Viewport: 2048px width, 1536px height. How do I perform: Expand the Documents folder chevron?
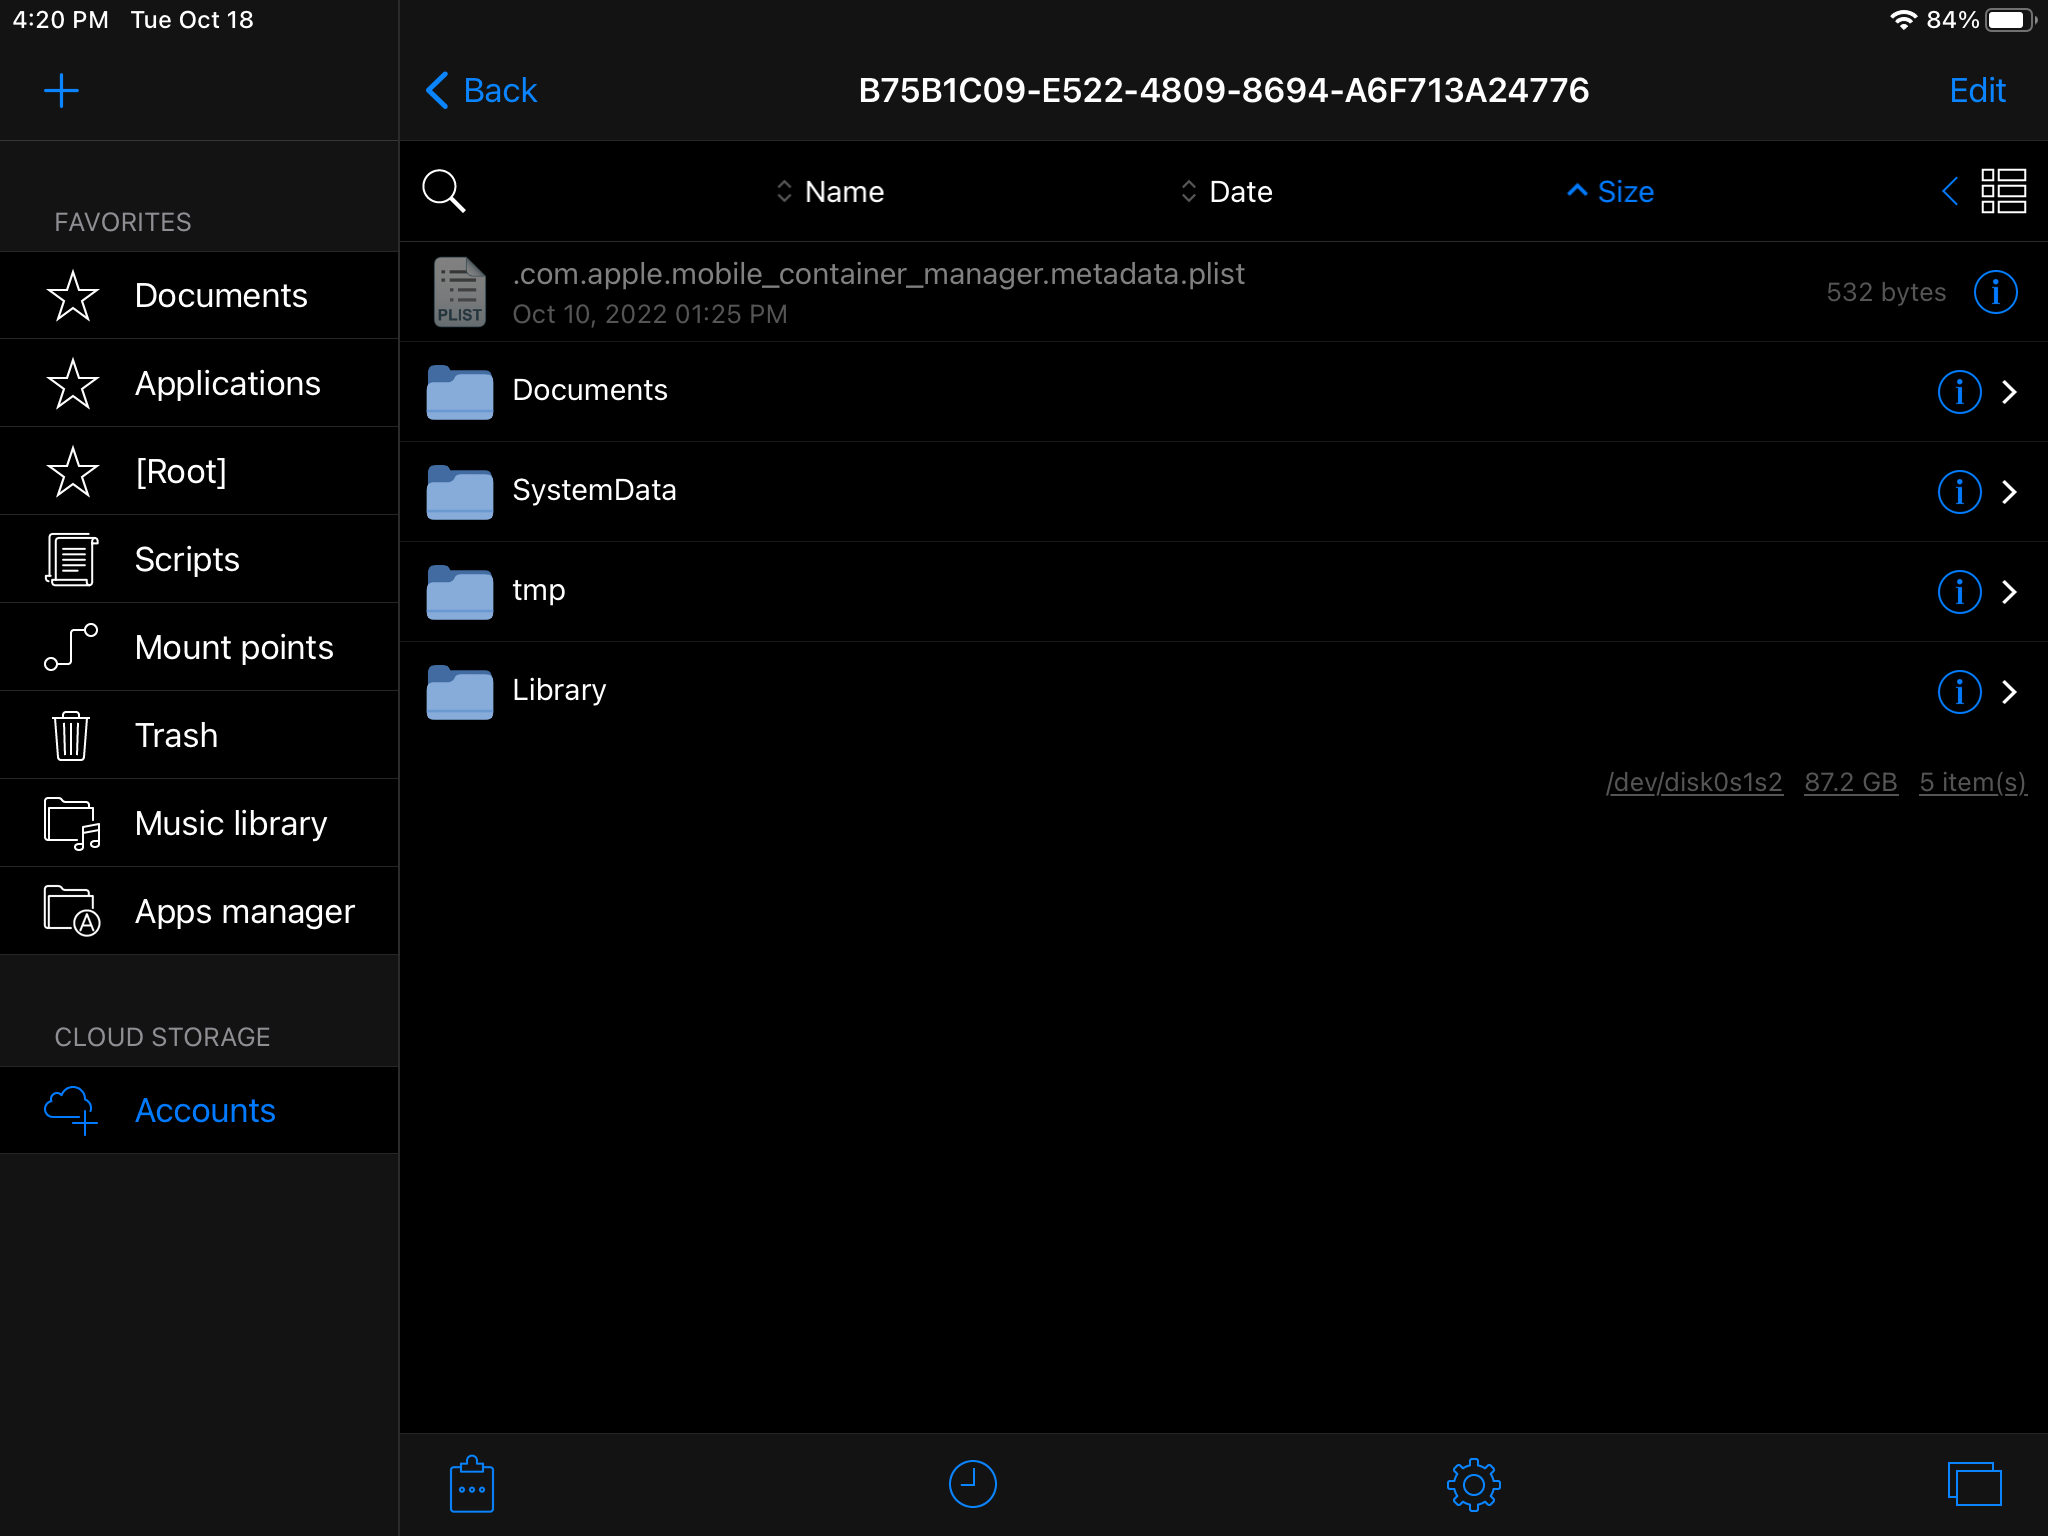[x=2009, y=391]
